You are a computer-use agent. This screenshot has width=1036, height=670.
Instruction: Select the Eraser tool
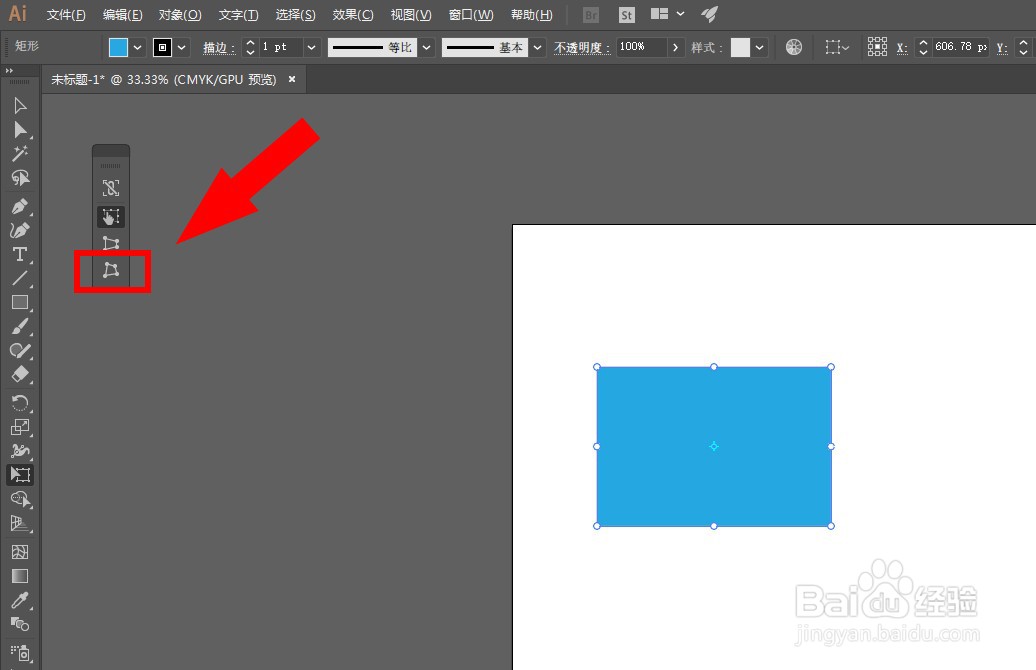(20, 374)
